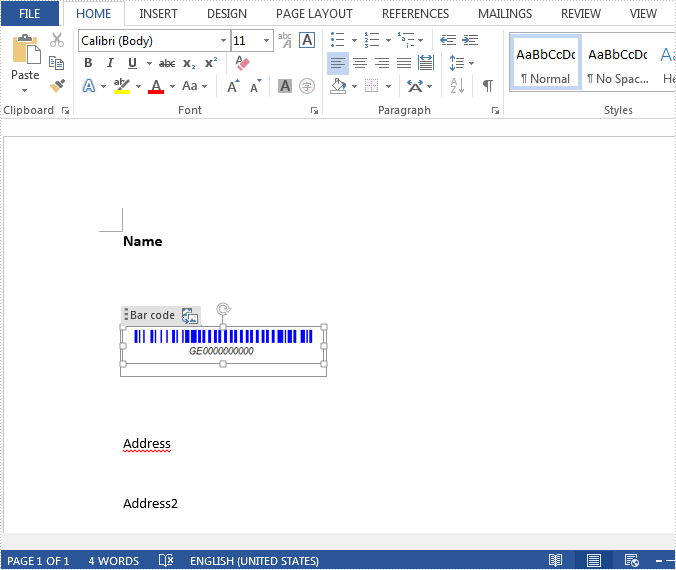Screen dimensions: 676x570
Task: Click the 4 WORDS word count
Action: point(114,561)
